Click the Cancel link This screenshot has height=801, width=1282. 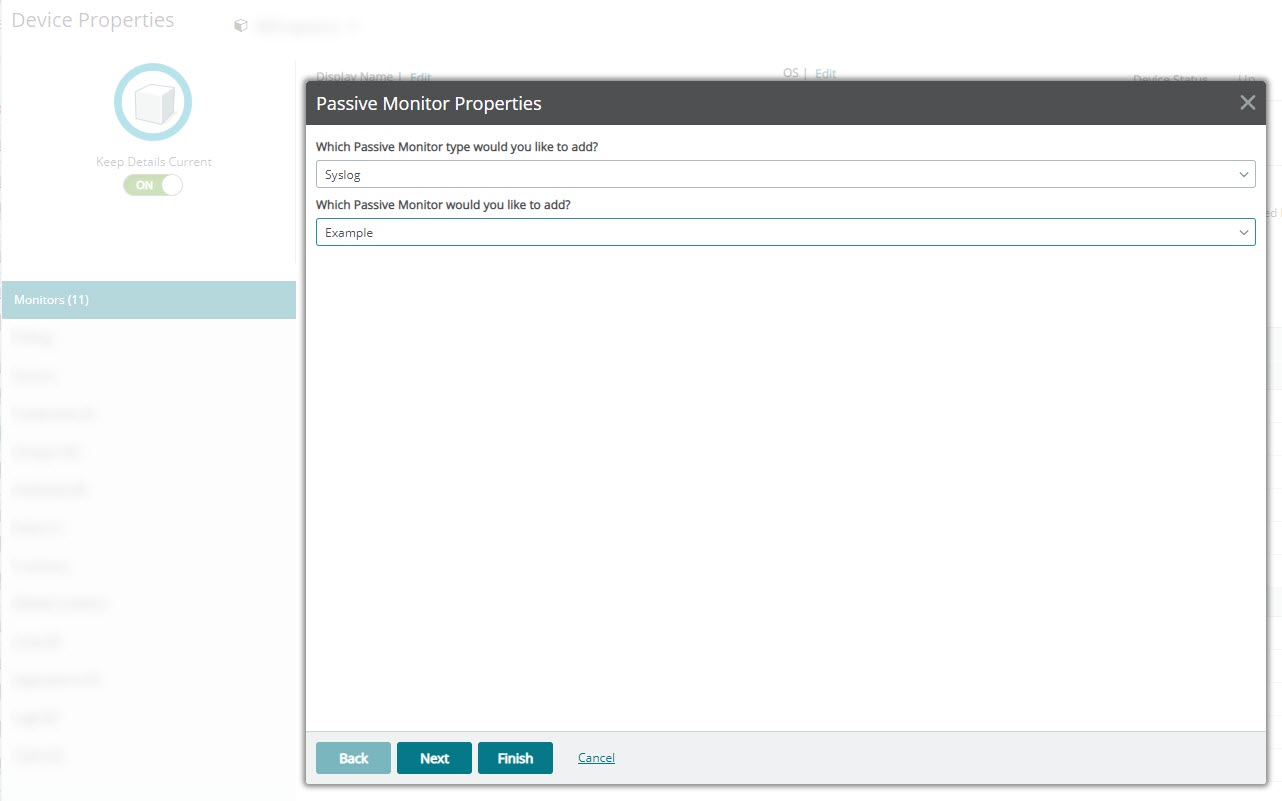[596, 758]
